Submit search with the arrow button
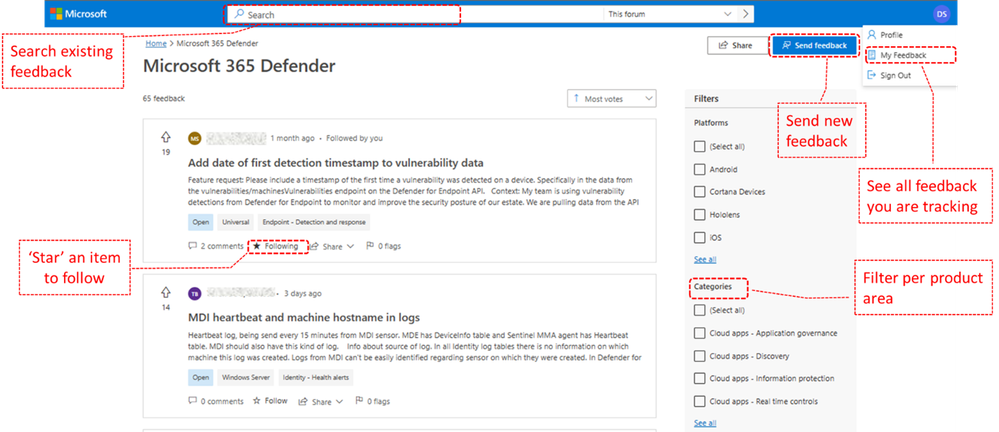This screenshot has height=432, width=999. coord(746,14)
